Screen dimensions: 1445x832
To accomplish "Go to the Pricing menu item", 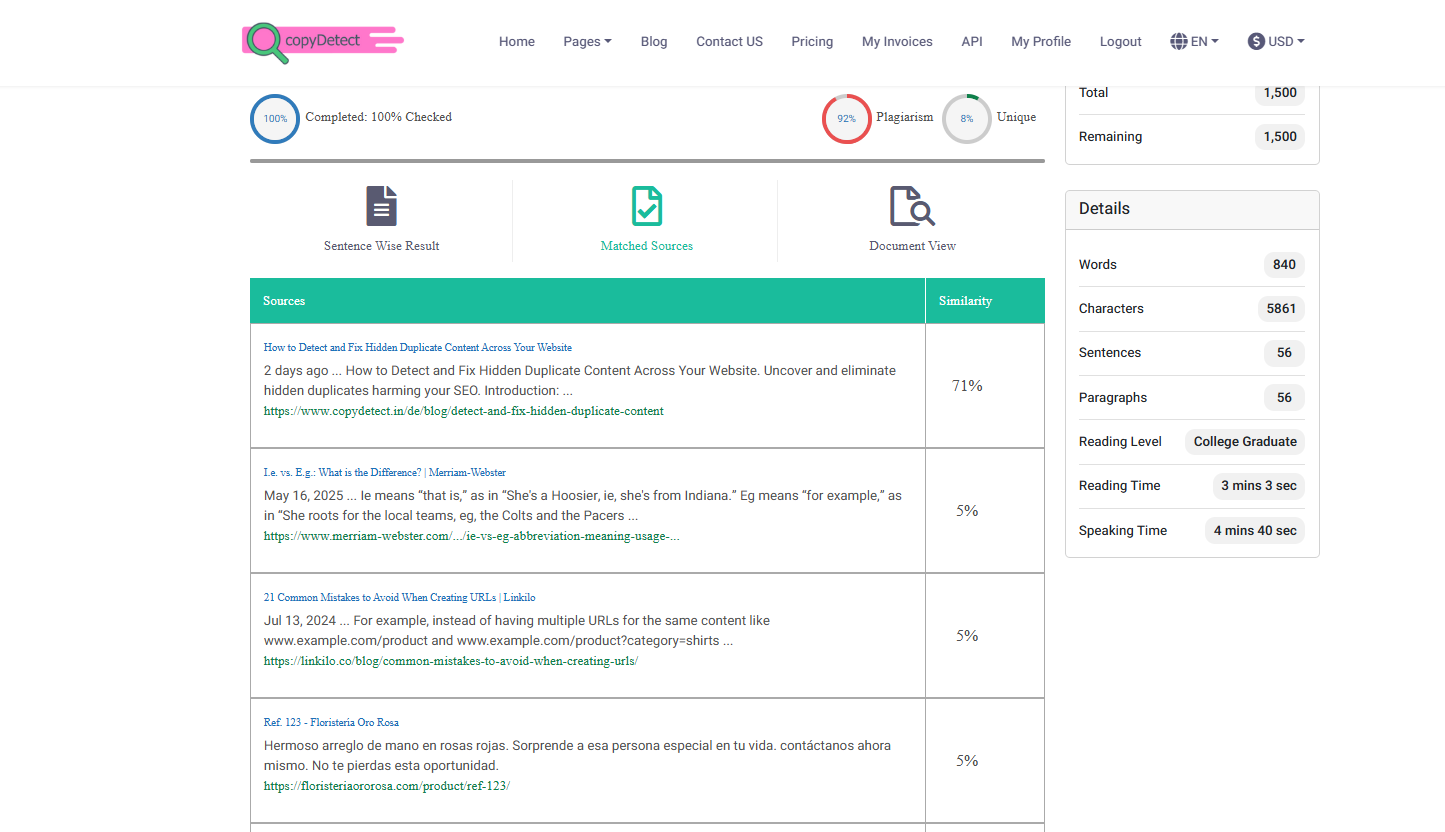I will click(x=812, y=41).
